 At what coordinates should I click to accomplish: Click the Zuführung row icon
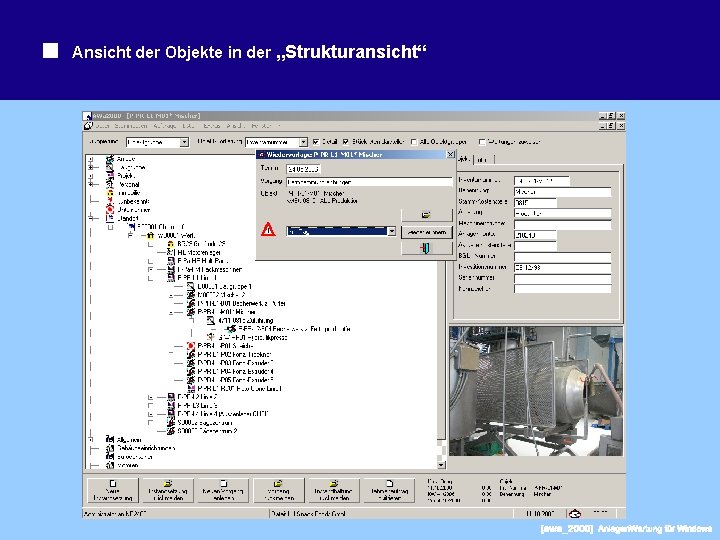211,320
